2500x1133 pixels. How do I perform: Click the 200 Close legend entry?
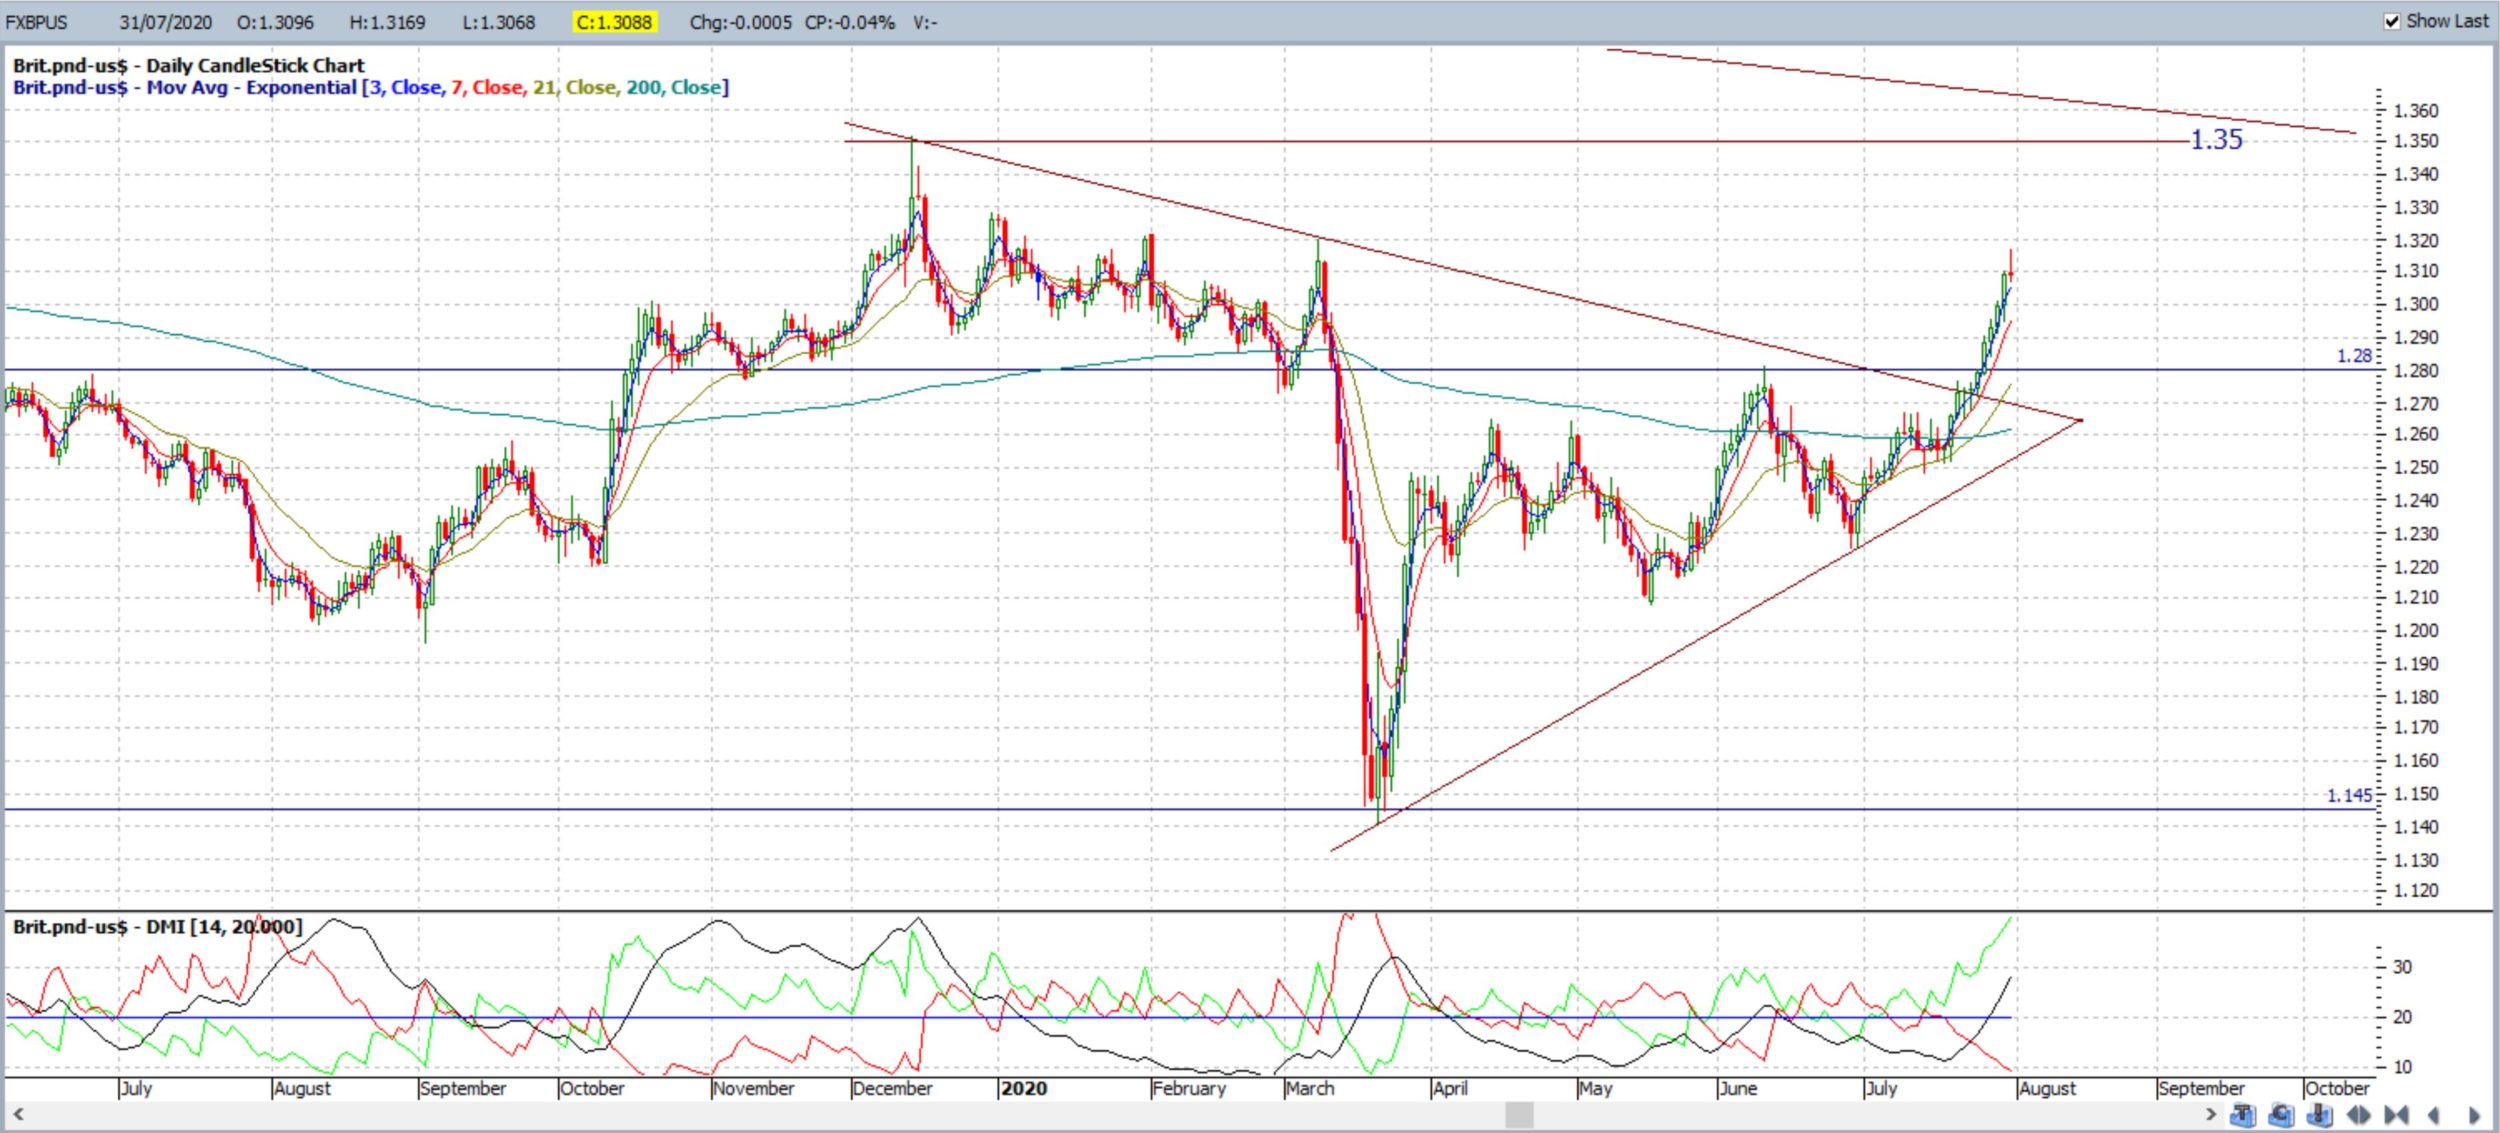674,88
